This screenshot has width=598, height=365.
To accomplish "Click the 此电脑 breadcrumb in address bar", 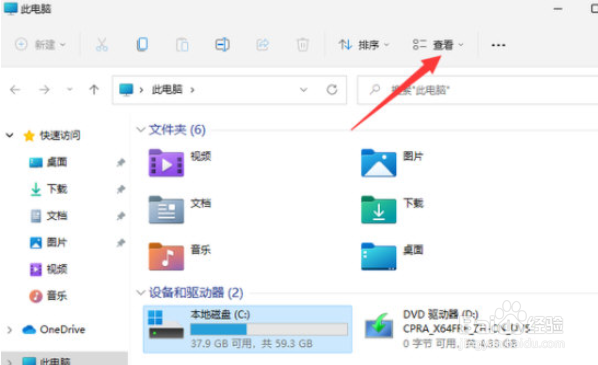I will click(x=167, y=90).
